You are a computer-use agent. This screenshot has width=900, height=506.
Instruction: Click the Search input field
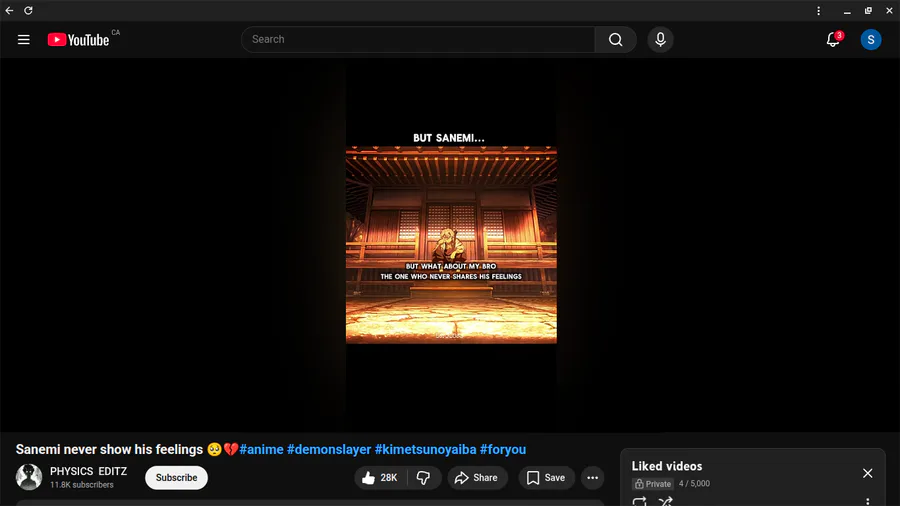(418, 40)
